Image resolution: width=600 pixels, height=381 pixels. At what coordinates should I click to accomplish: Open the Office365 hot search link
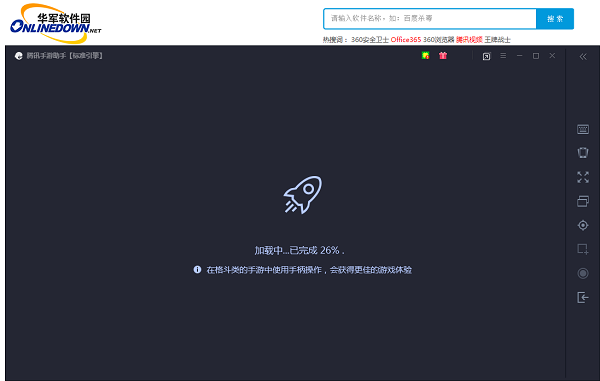point(406,39)
